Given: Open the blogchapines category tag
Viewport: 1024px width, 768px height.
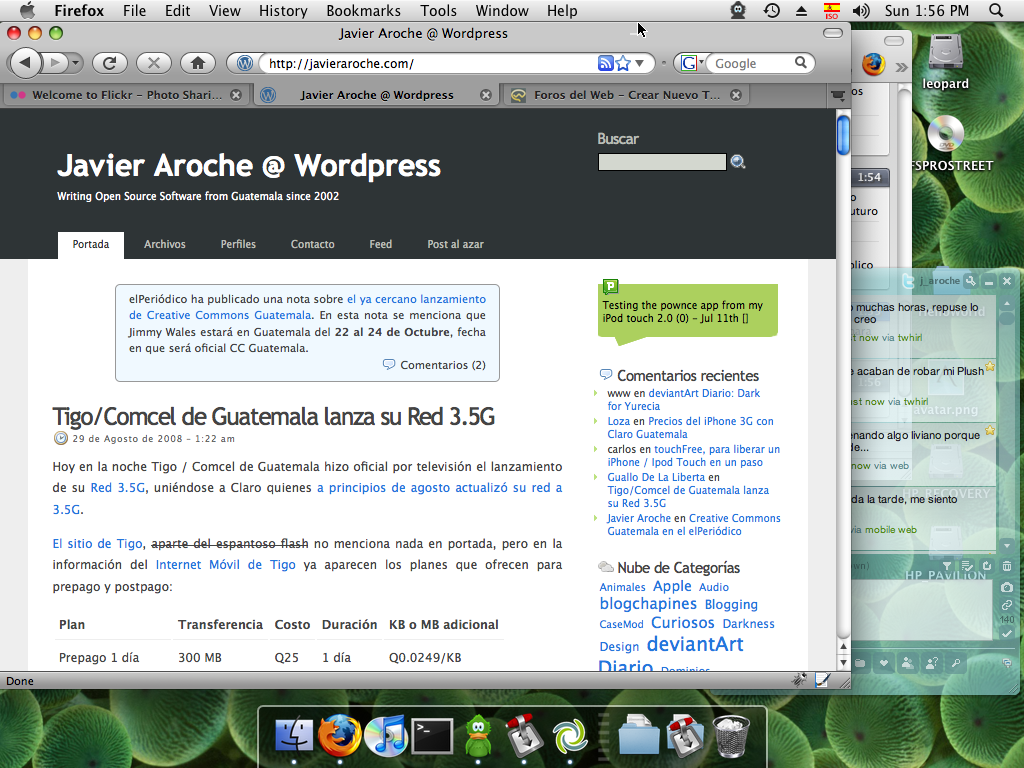Looking at the screenshot, I should click(x=648, y=603).
